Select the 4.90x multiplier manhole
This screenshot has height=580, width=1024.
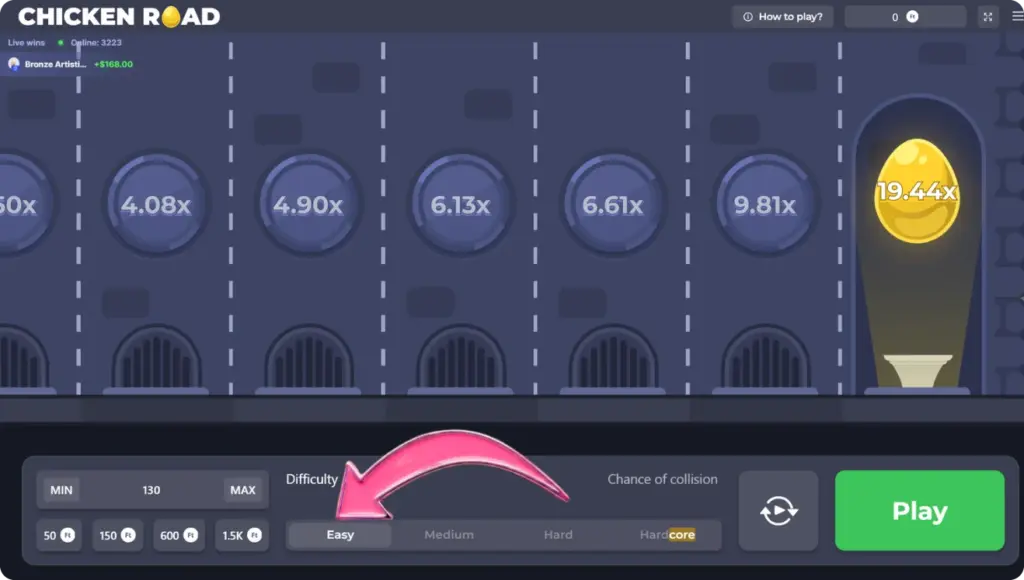308,204
